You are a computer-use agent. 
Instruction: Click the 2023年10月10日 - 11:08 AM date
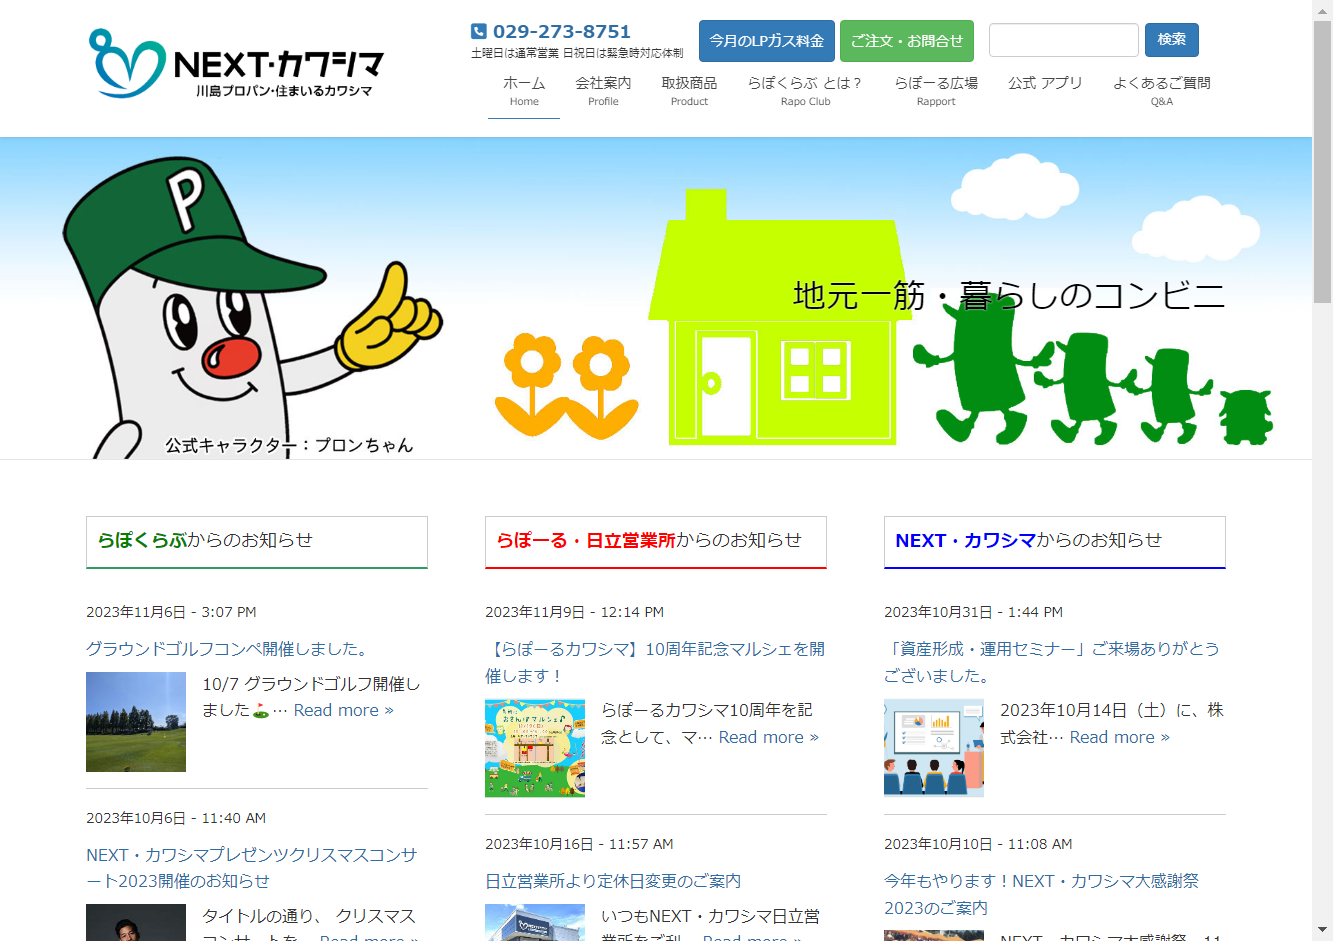pyautogui.click(x=978, y=844)
